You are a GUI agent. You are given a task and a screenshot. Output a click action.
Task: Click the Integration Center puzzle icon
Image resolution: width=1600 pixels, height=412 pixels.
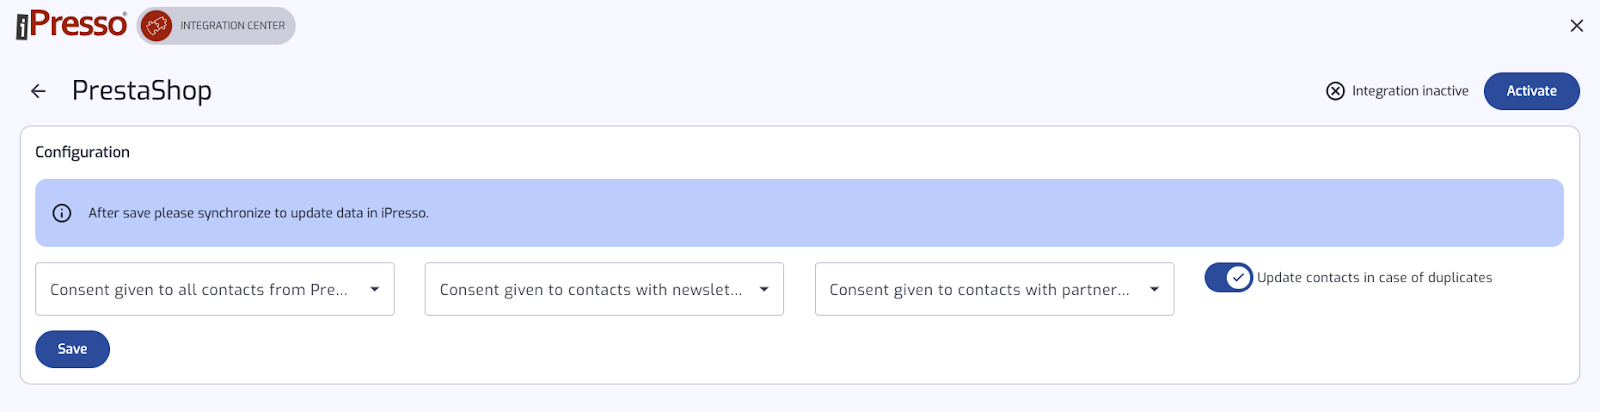coord(156,26)
